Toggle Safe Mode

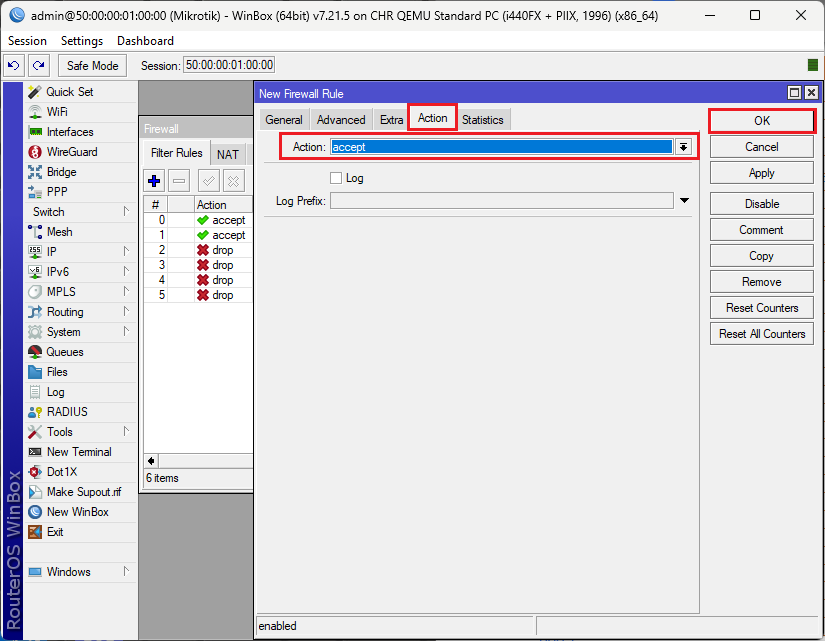(93, 65)
